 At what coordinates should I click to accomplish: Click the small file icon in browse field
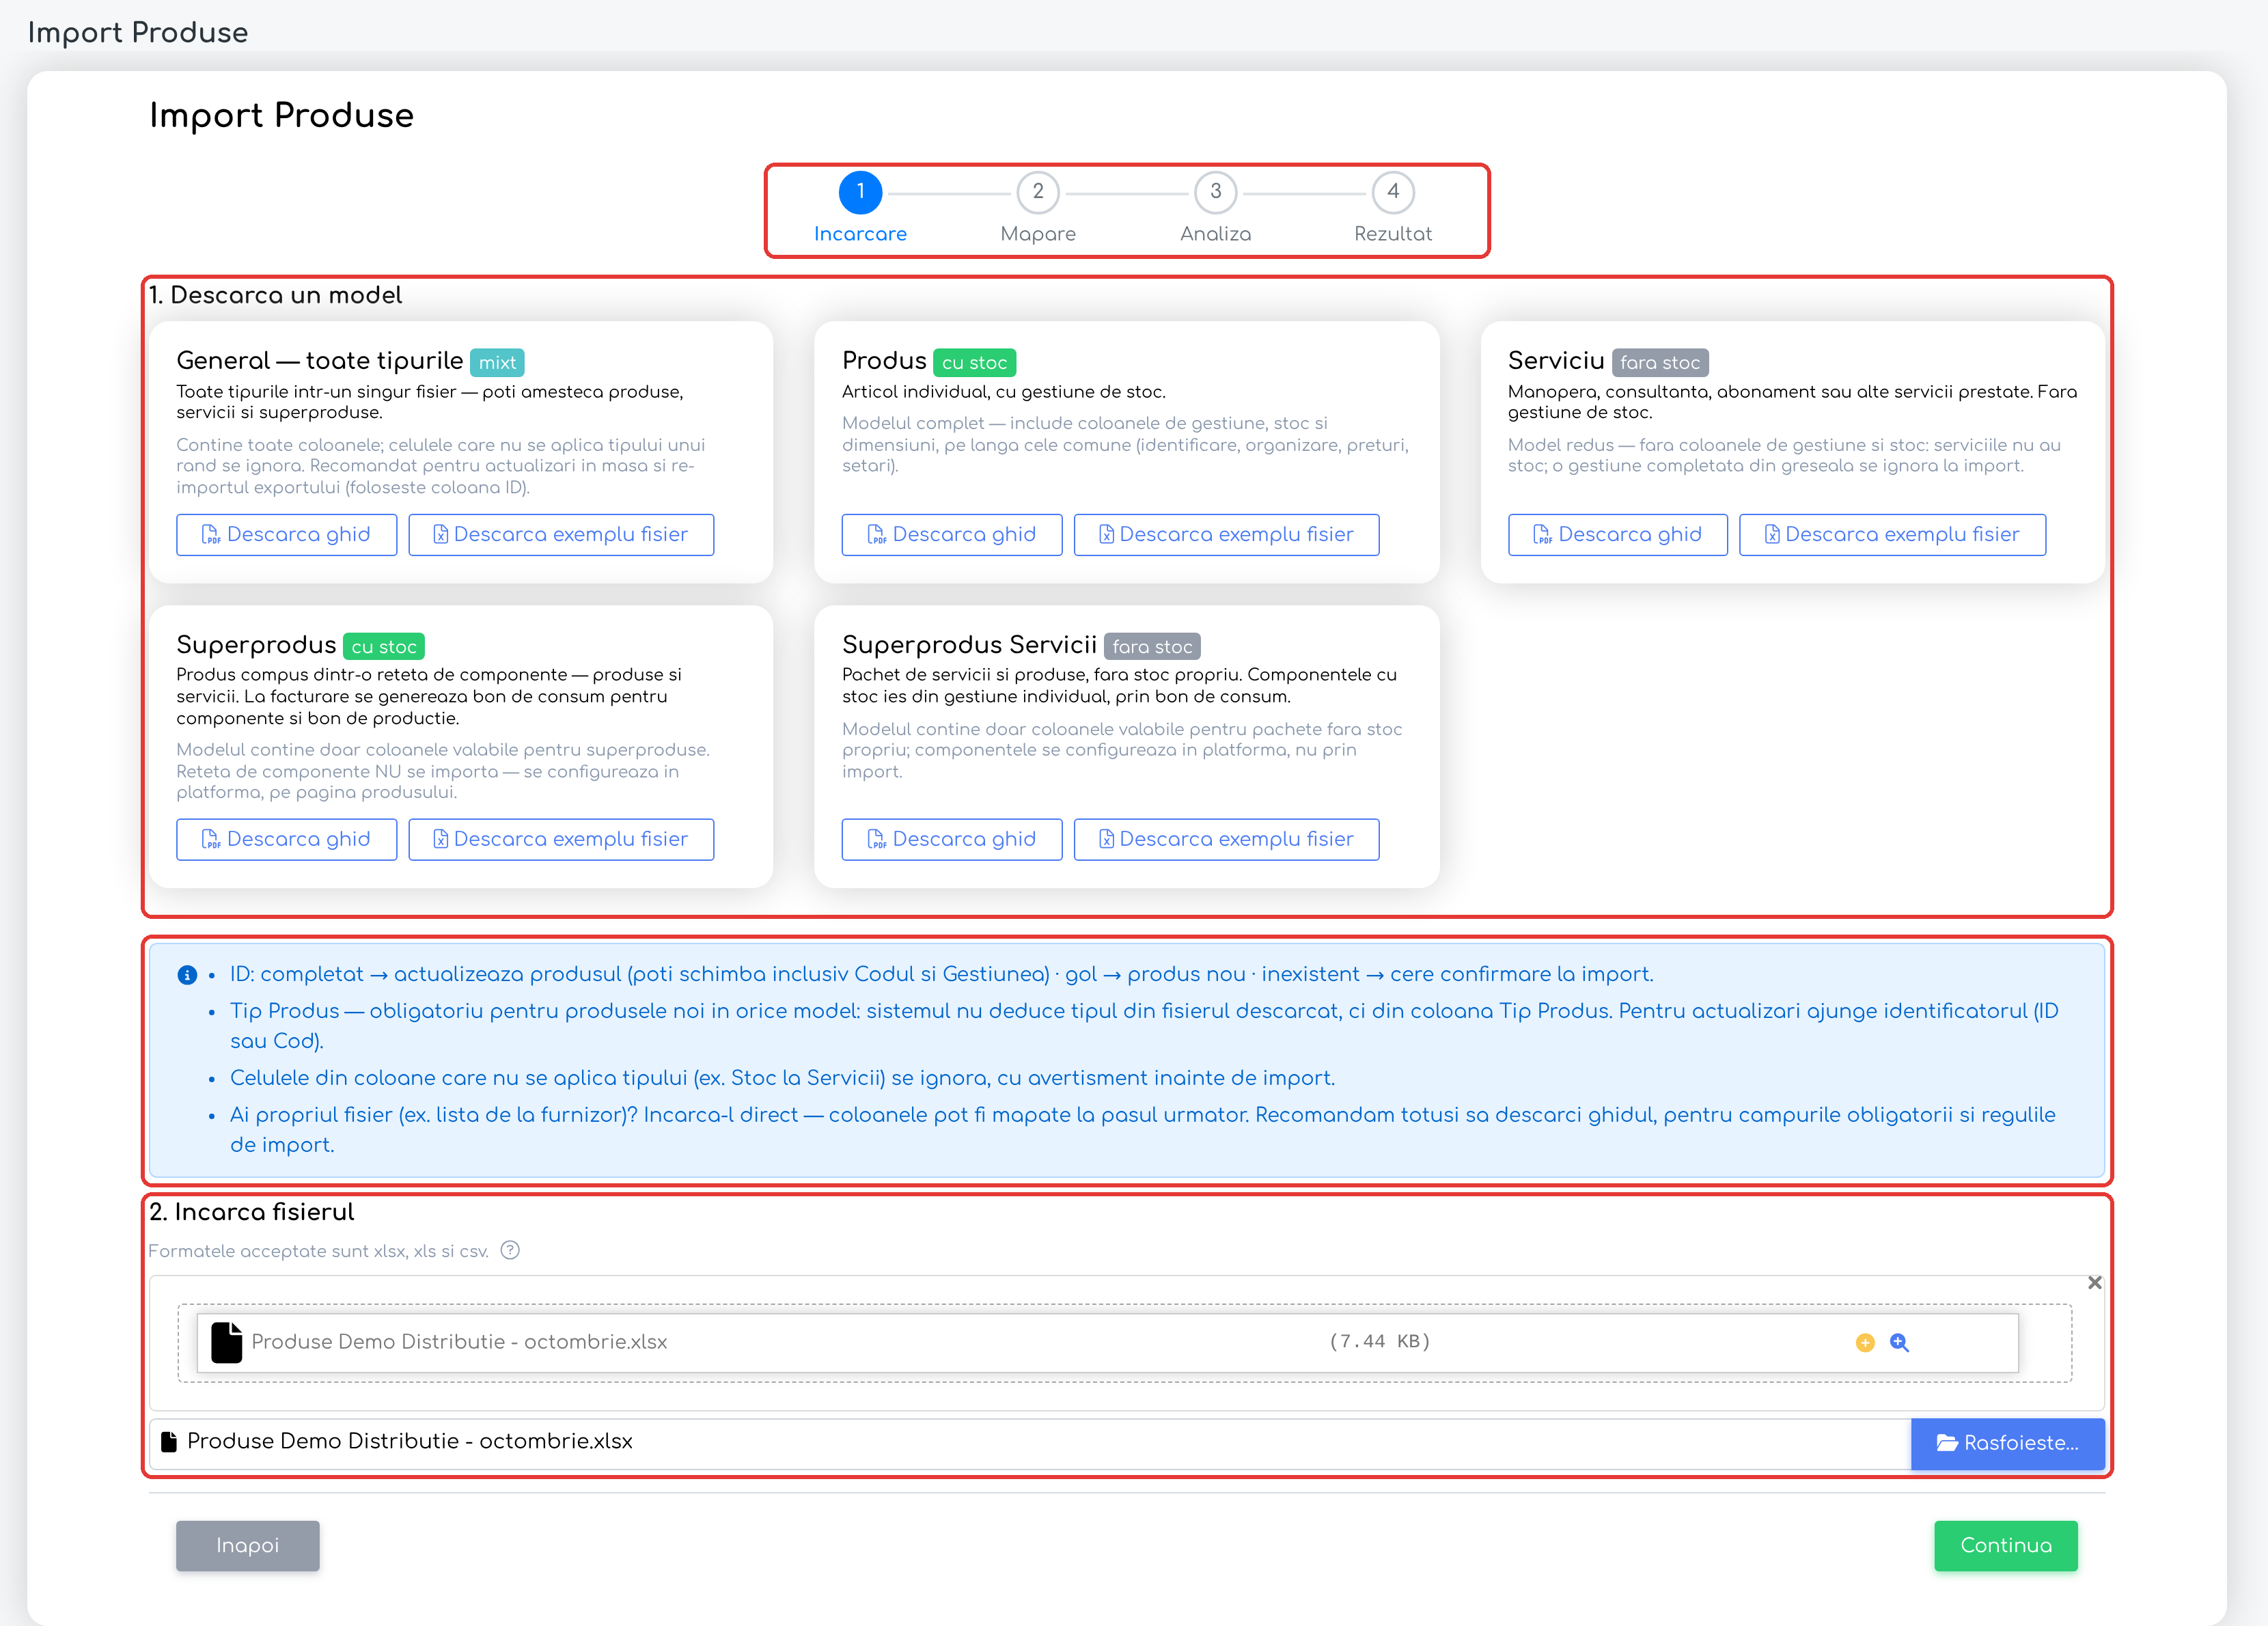tap(169, 1441)
